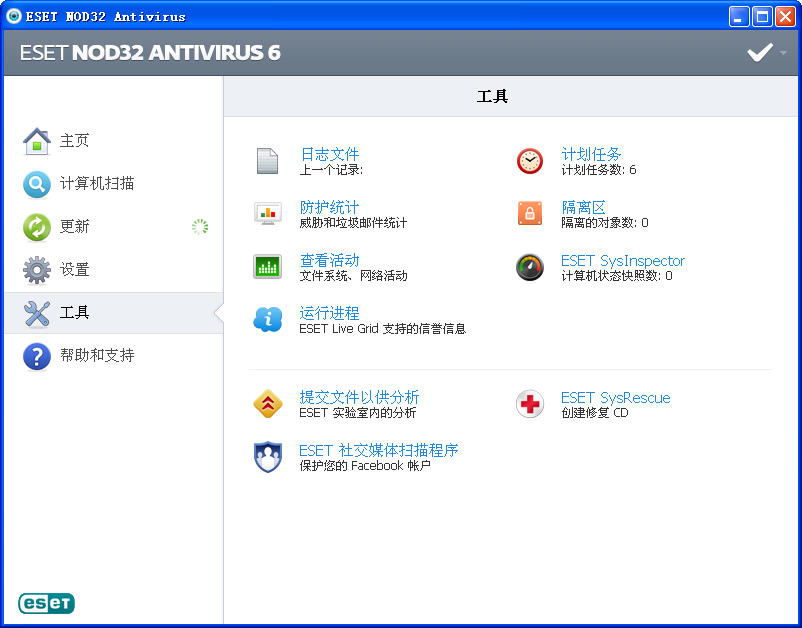Click the SysRescue red cross icon
802x628 pixels.
(x=529, y=404)
